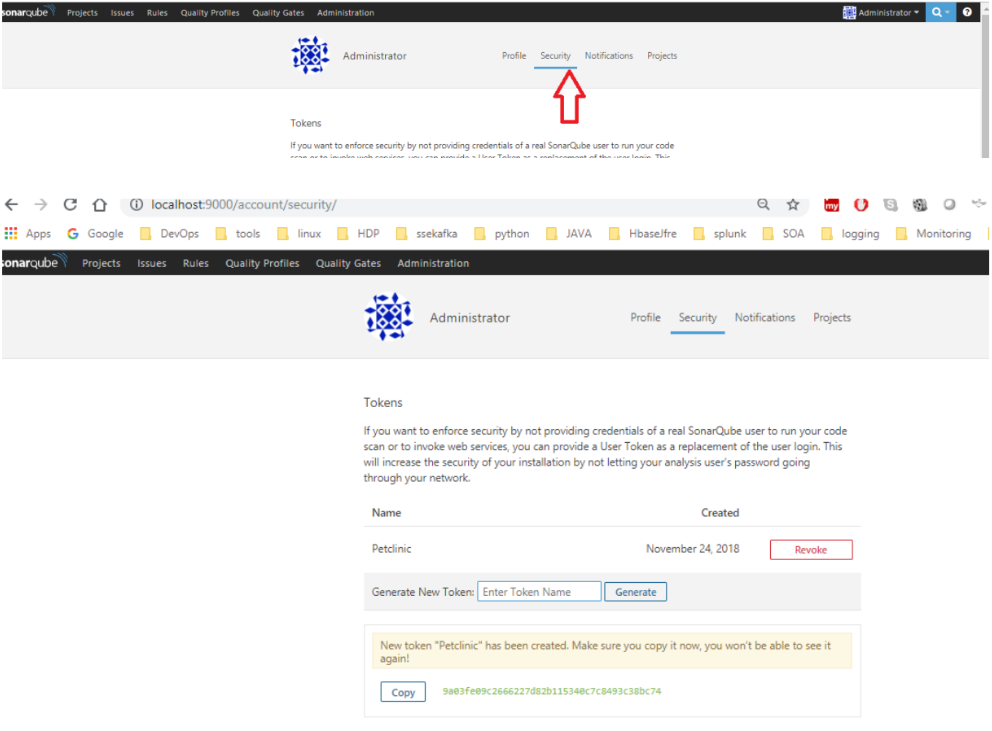Click the help question mark icon in top screenshot
The width and height of the screenshot is (992, 731).
tap(967, 12)
